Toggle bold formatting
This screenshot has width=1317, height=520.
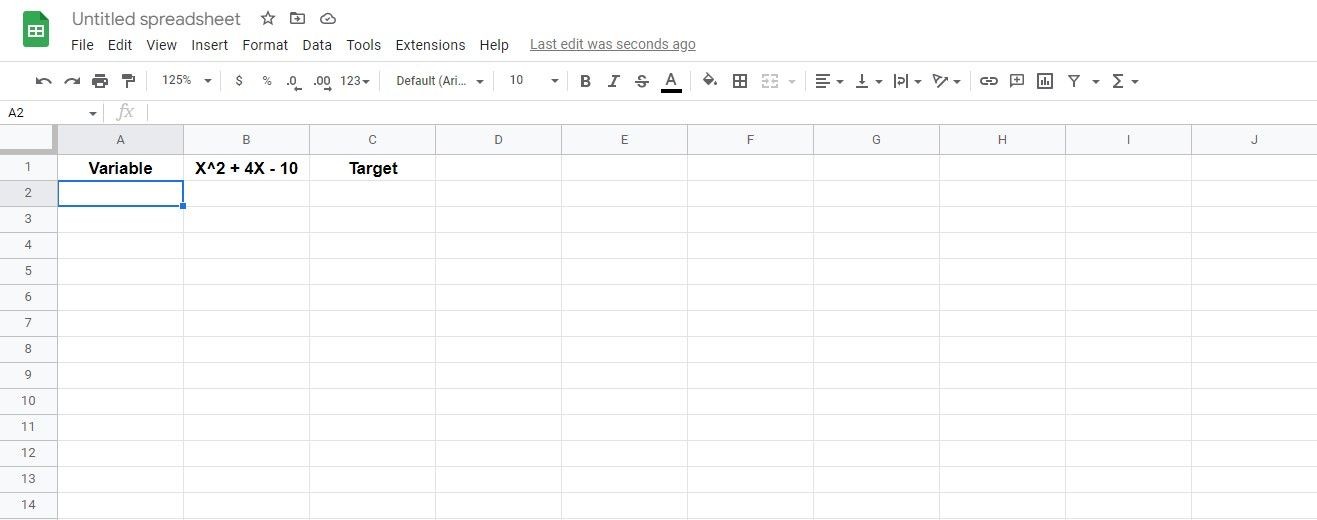[x=585, y=81]
